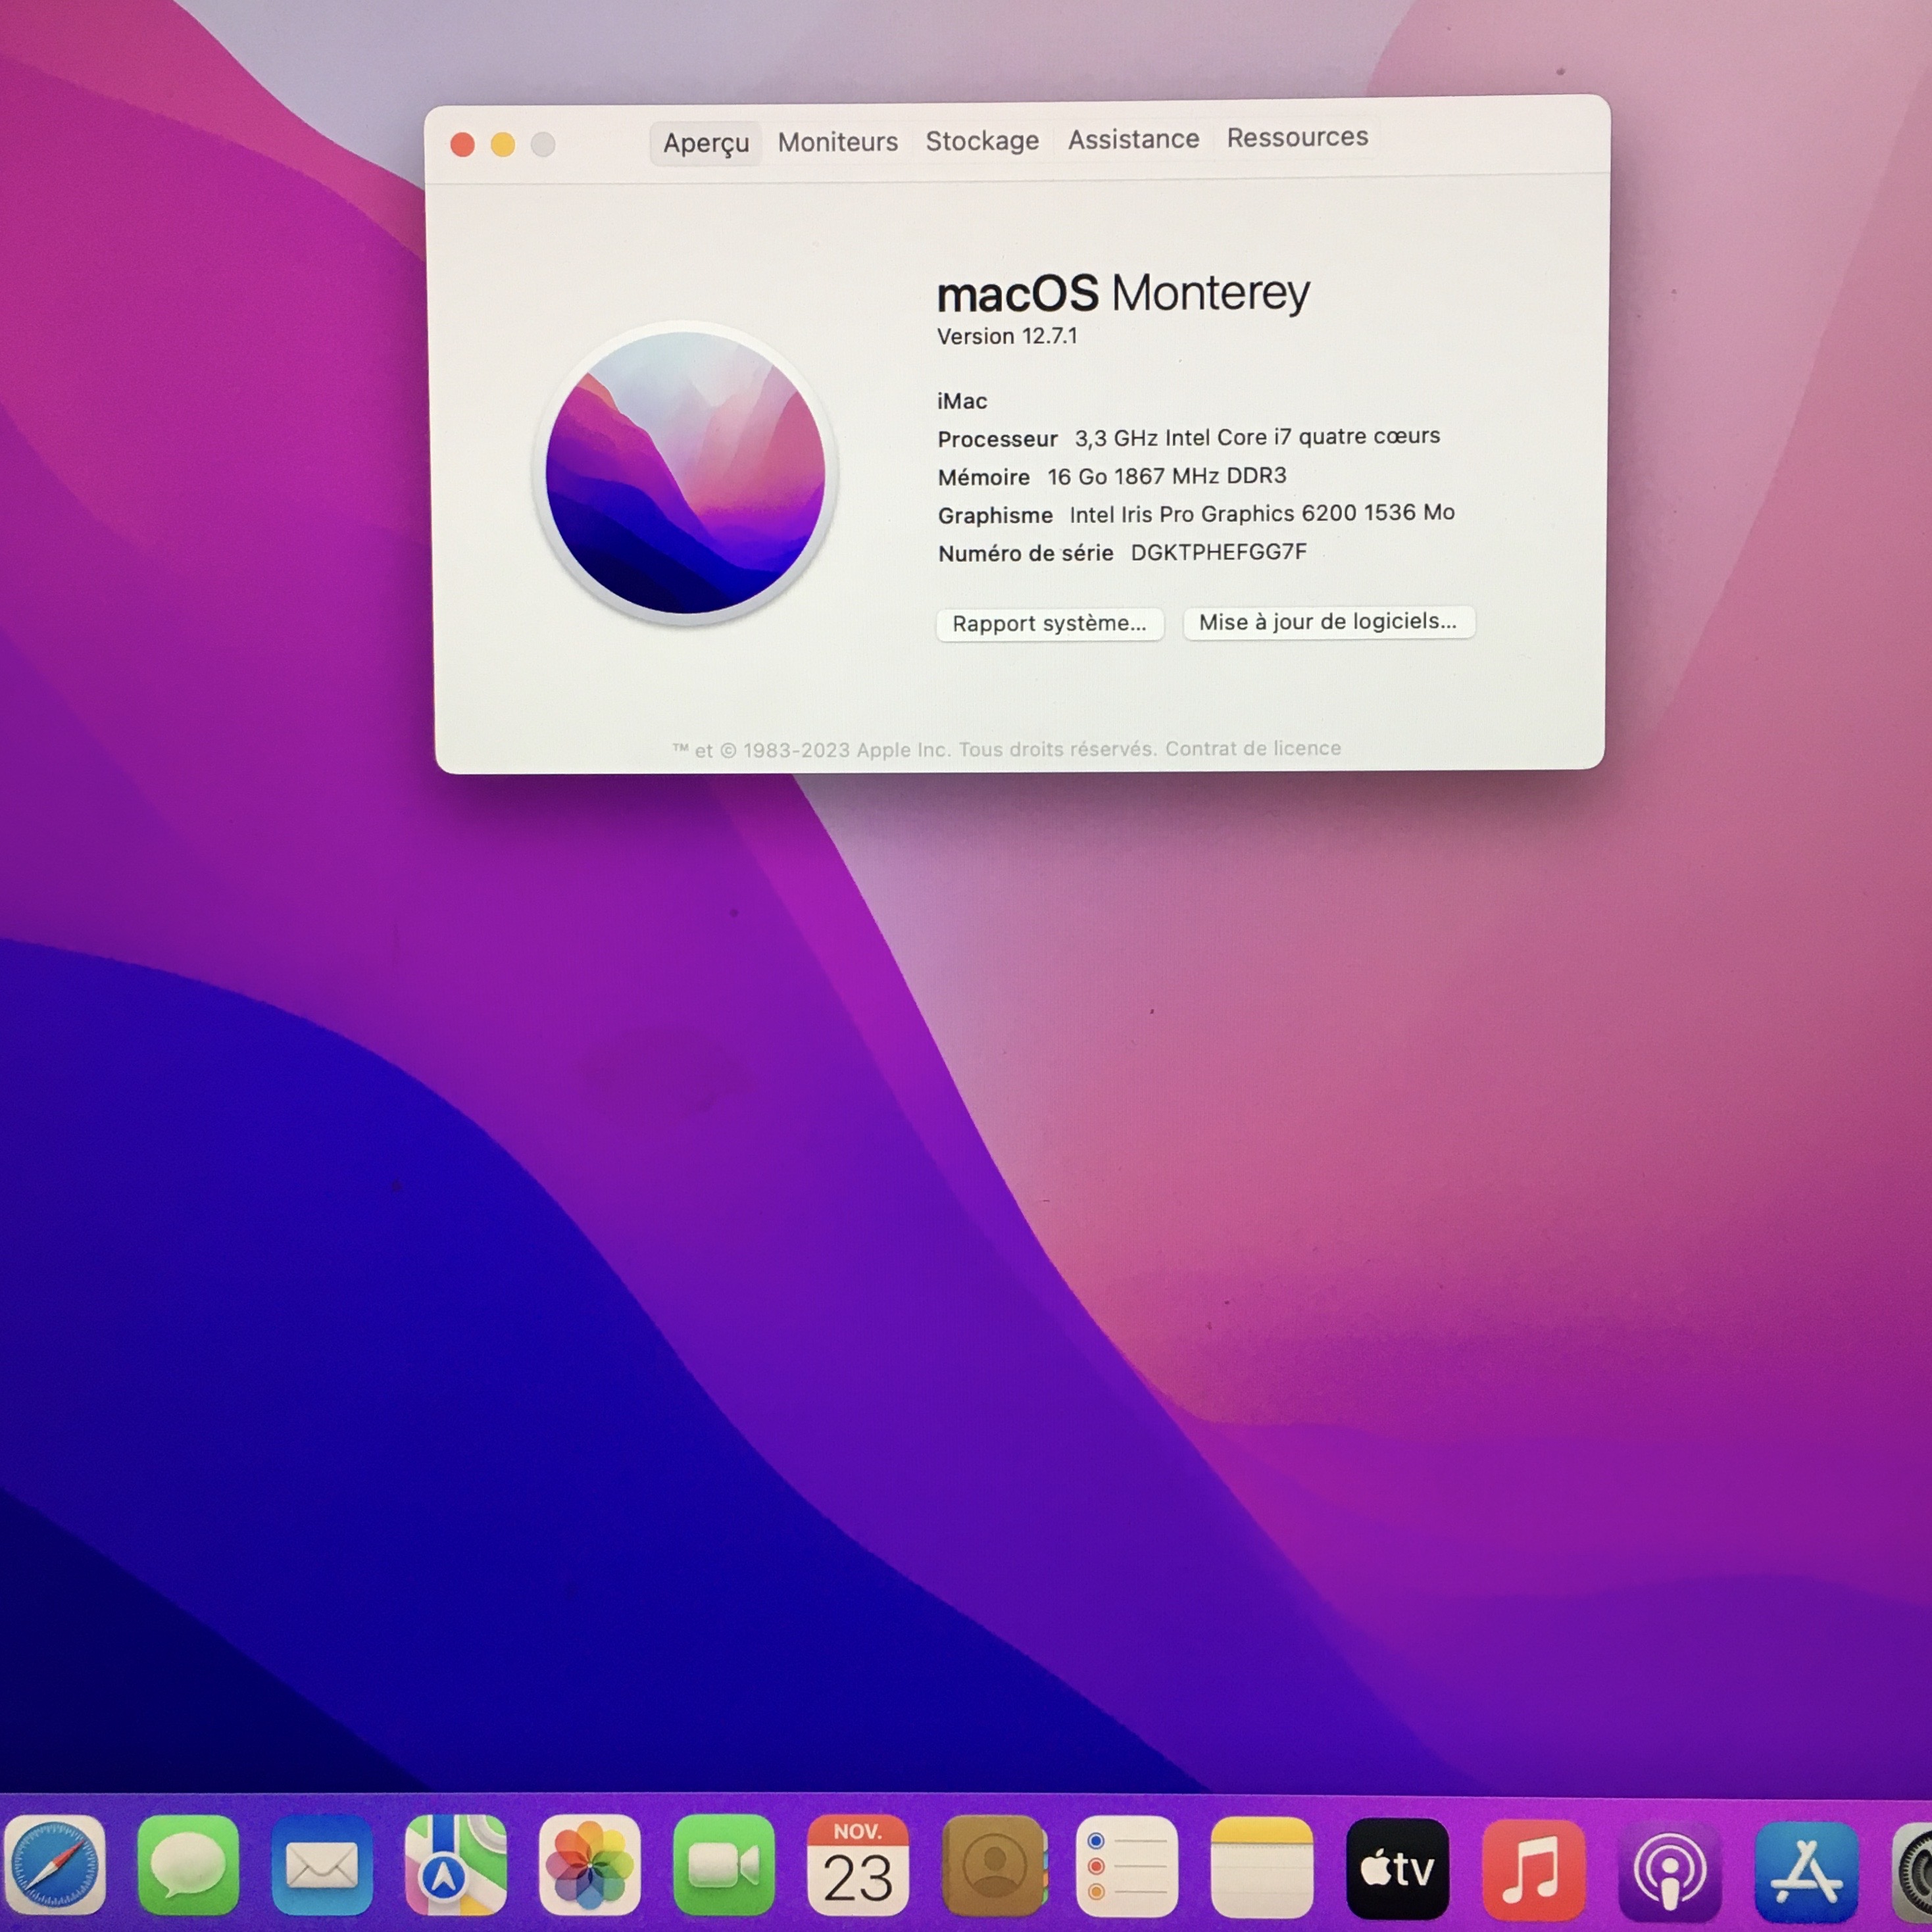Go to the Assistance tab

(1133, 139)
